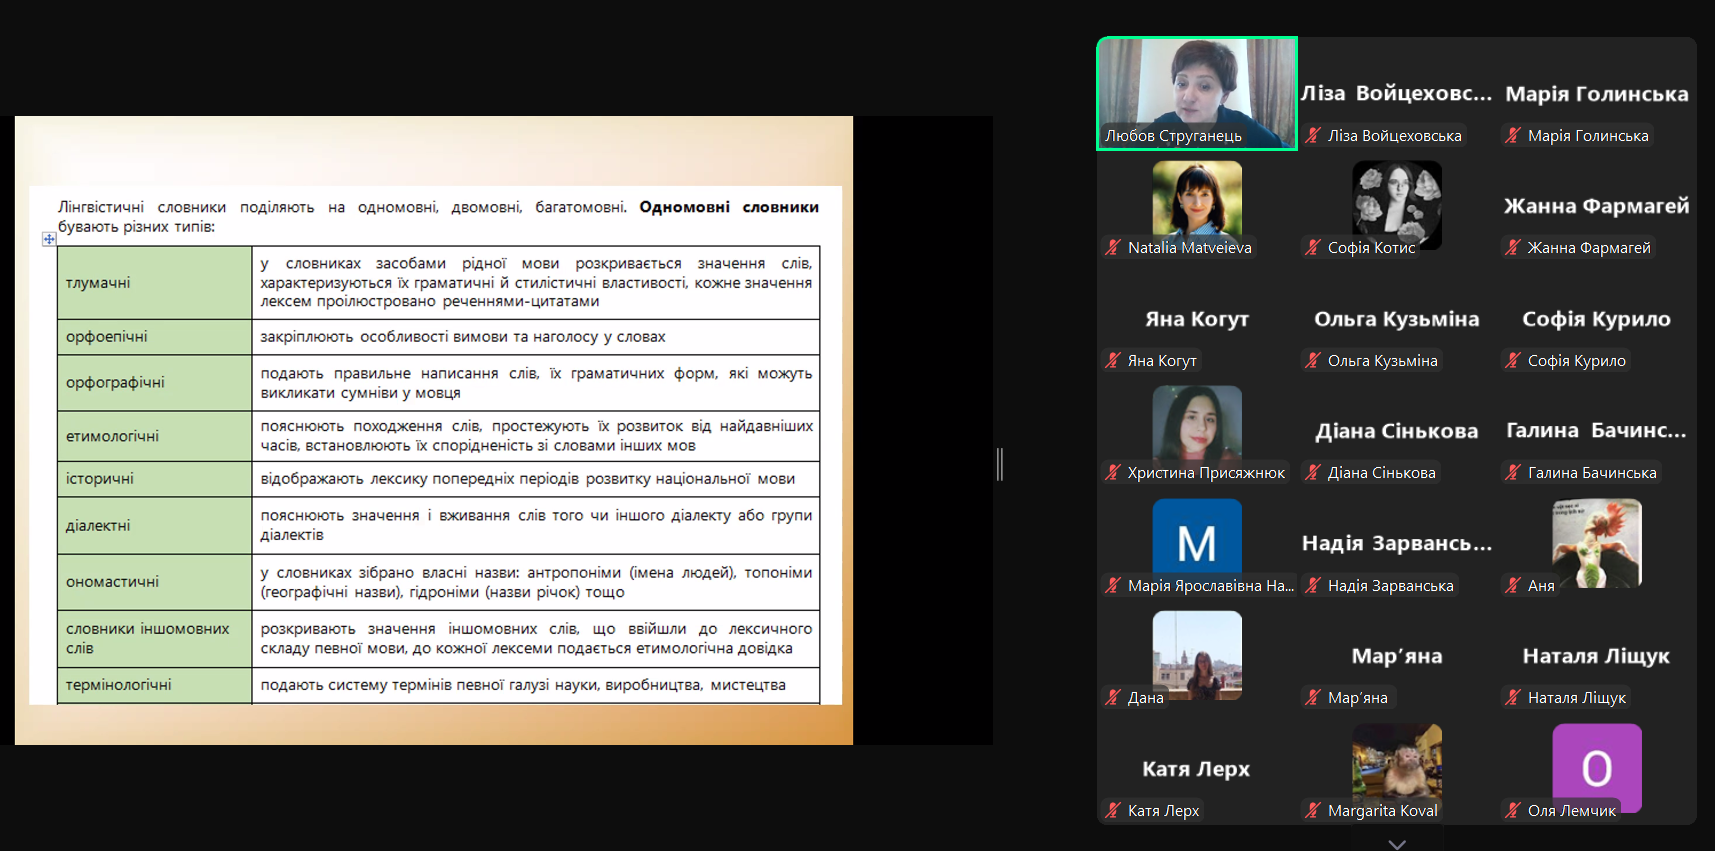Click muted mic icon beside Яна Когут
Viewport: 1715px width, 851px height.
coord(1113,361)
